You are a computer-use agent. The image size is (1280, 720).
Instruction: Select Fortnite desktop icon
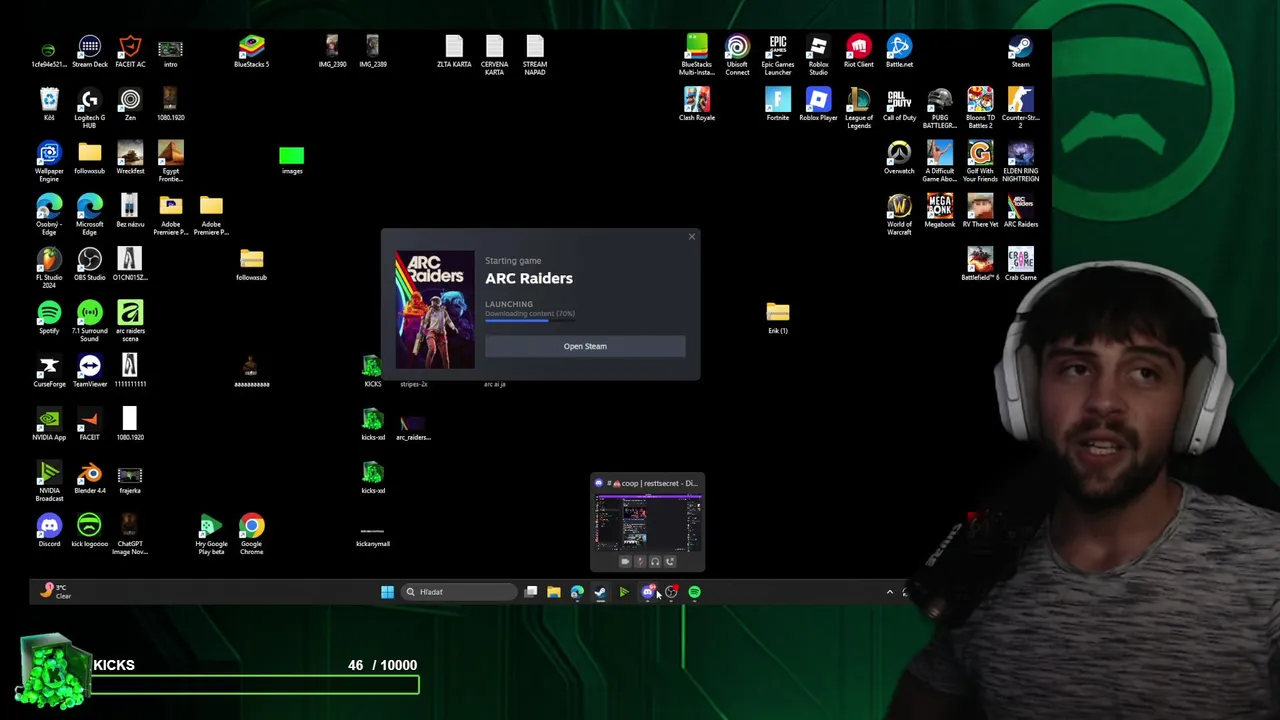(x=778, y=105)
